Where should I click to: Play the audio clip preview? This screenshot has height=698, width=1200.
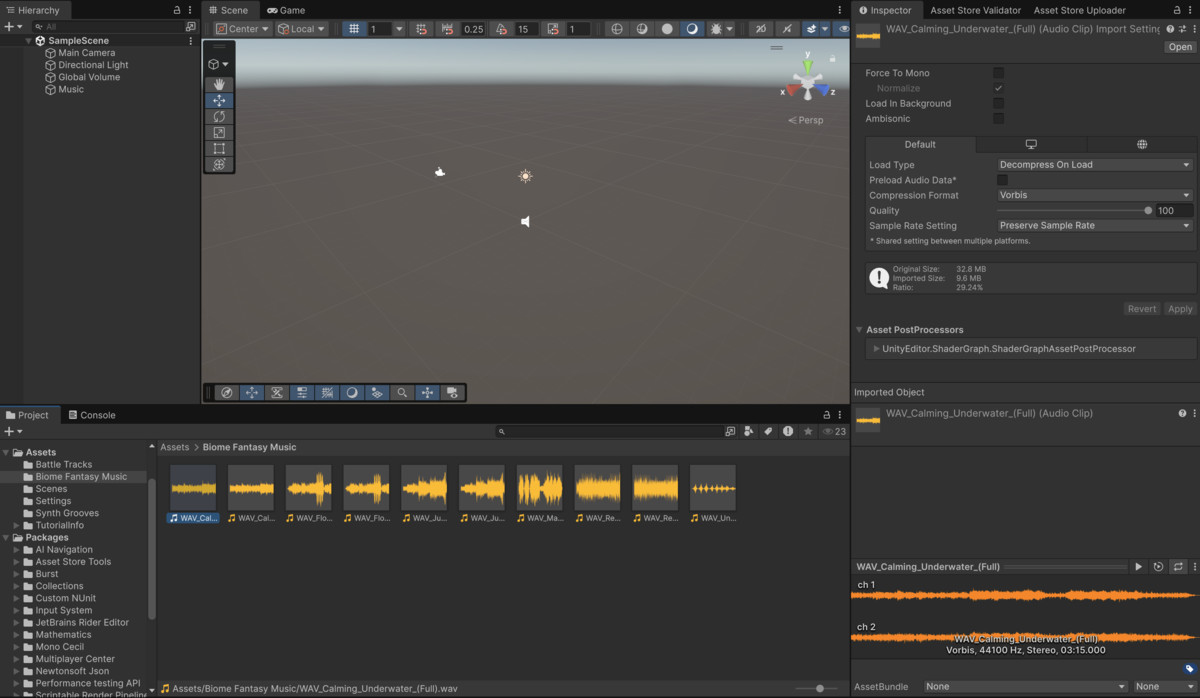click(x=1138, y=567)
